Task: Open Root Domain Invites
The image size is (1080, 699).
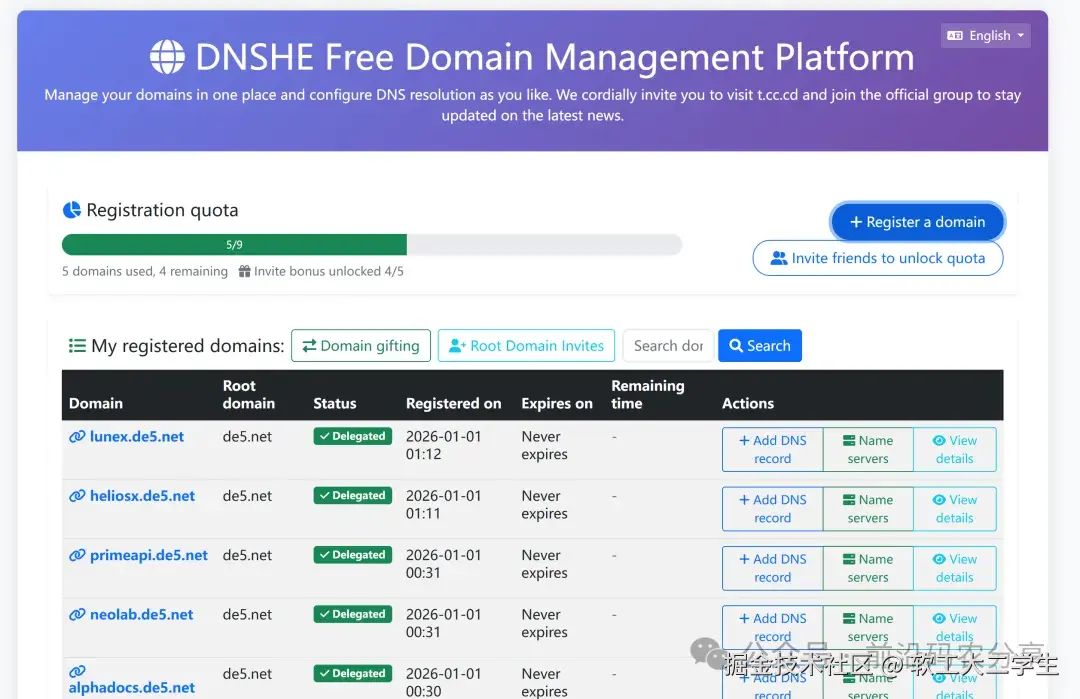Action: (x=526, y=346)
